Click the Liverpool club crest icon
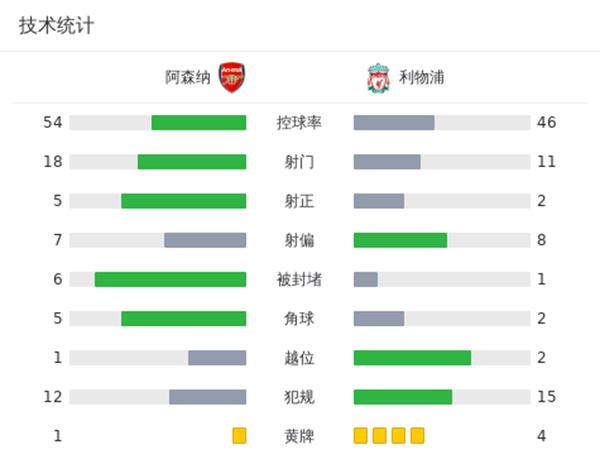The height and width of the screenshot is (459, 600). (x=378, y=77)
